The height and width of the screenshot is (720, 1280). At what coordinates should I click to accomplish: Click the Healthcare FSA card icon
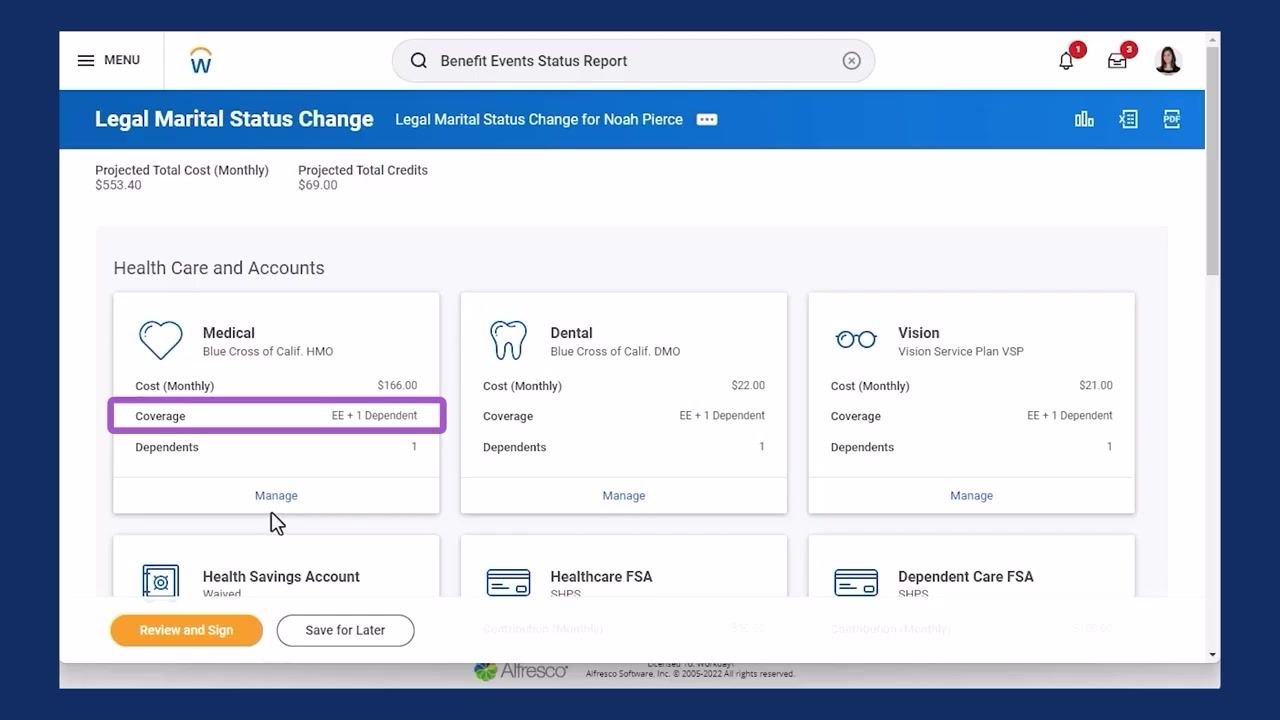coord(508,582)
